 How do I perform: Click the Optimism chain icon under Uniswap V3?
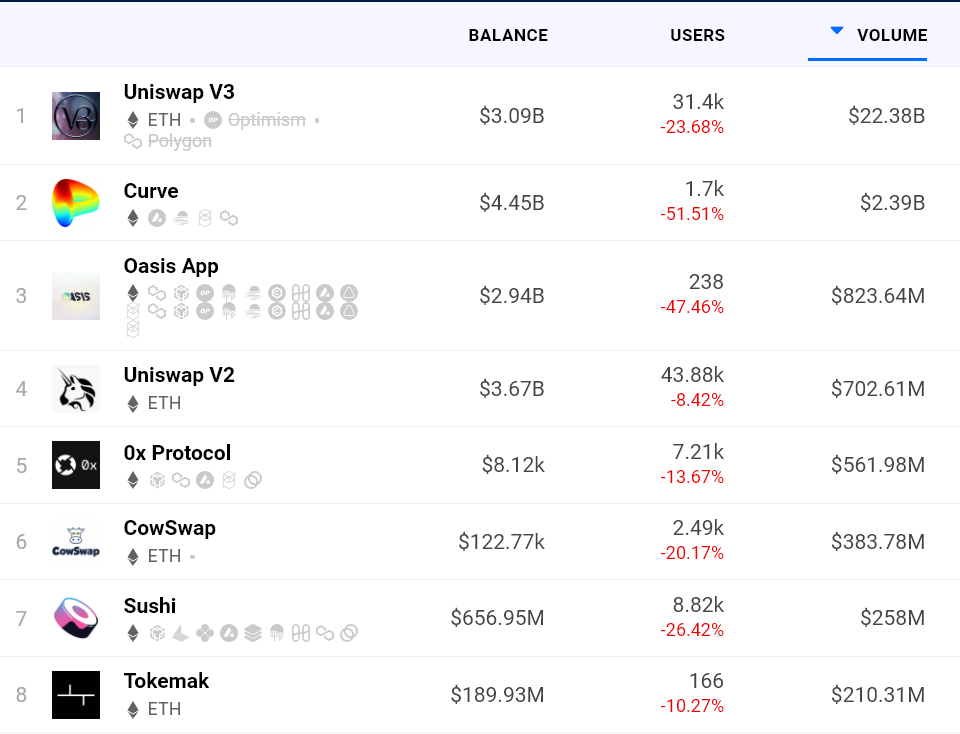coord(212,120)
